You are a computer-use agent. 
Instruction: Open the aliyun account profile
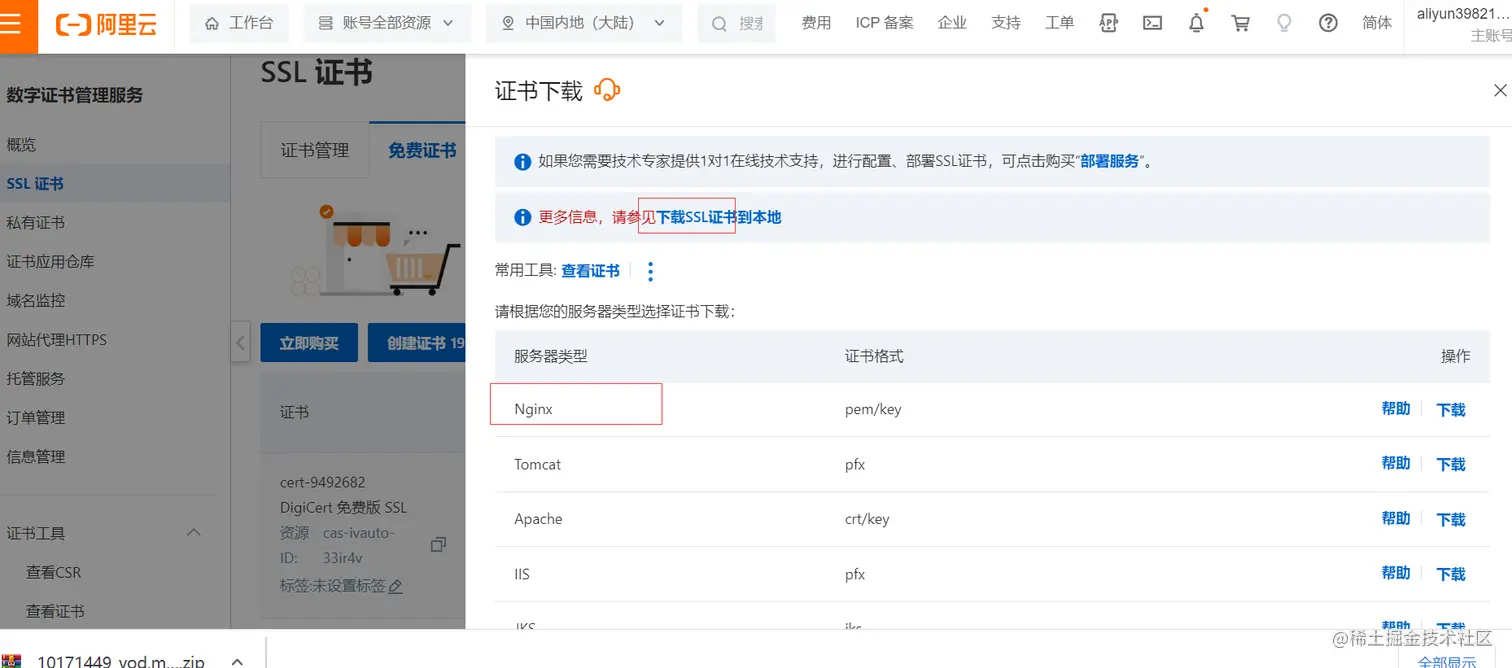point(1463,24)
